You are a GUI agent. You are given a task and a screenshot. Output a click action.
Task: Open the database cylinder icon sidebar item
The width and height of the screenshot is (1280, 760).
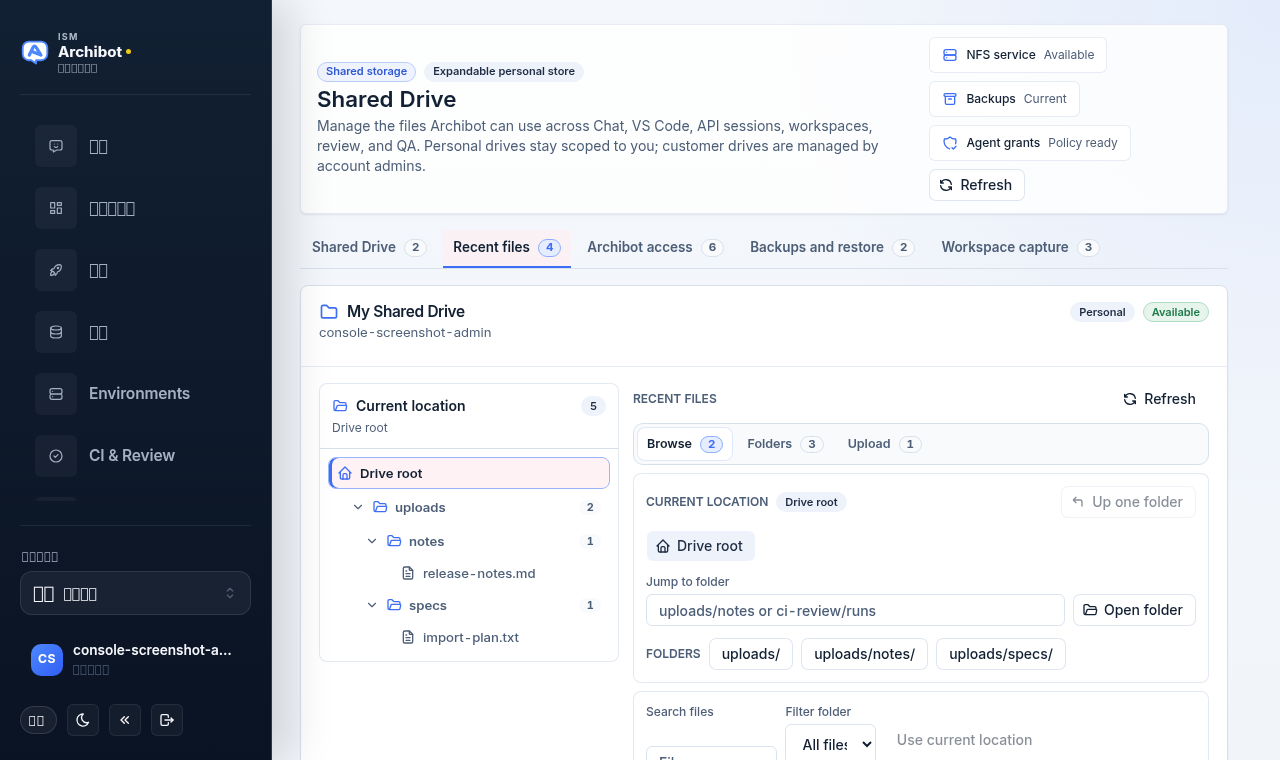point(56,332)
